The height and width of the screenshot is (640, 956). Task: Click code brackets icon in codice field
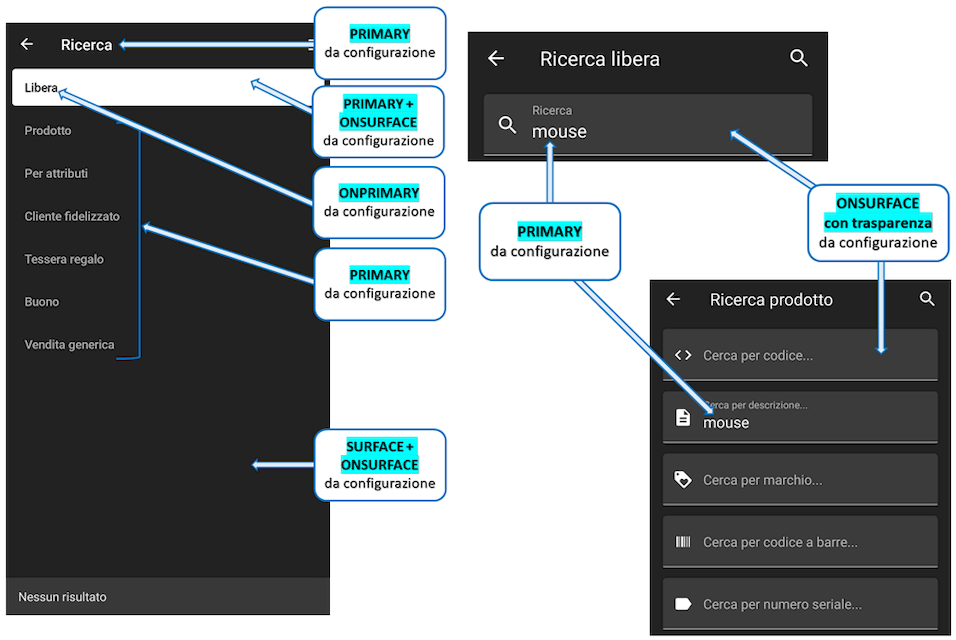tap(683, 355)
